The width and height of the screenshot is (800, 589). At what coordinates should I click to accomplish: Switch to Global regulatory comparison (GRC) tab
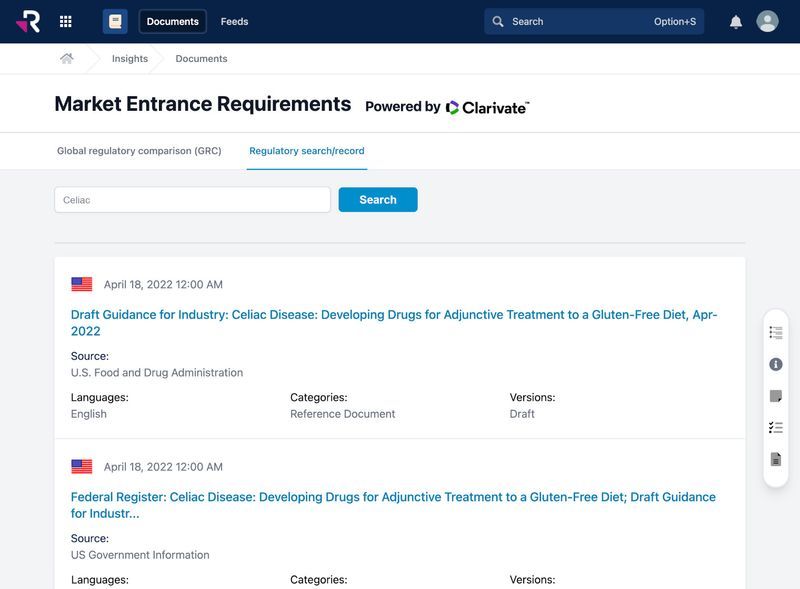click(x=138, y=151)
